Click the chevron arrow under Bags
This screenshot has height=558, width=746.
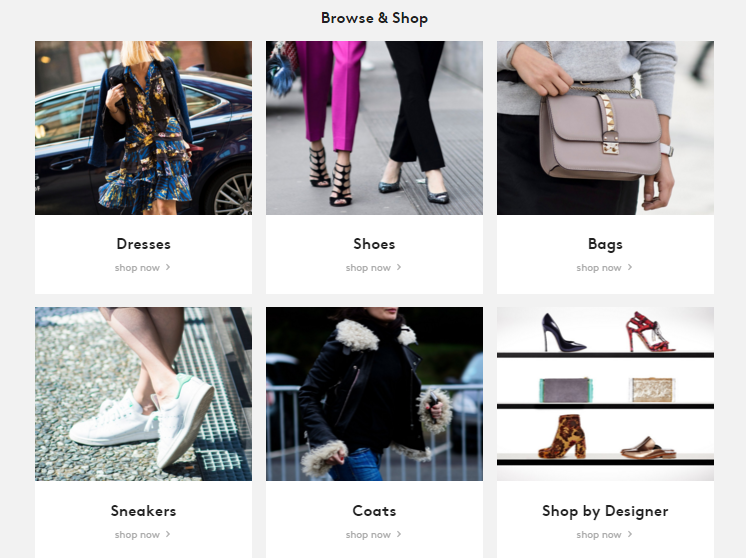[629, 267]
